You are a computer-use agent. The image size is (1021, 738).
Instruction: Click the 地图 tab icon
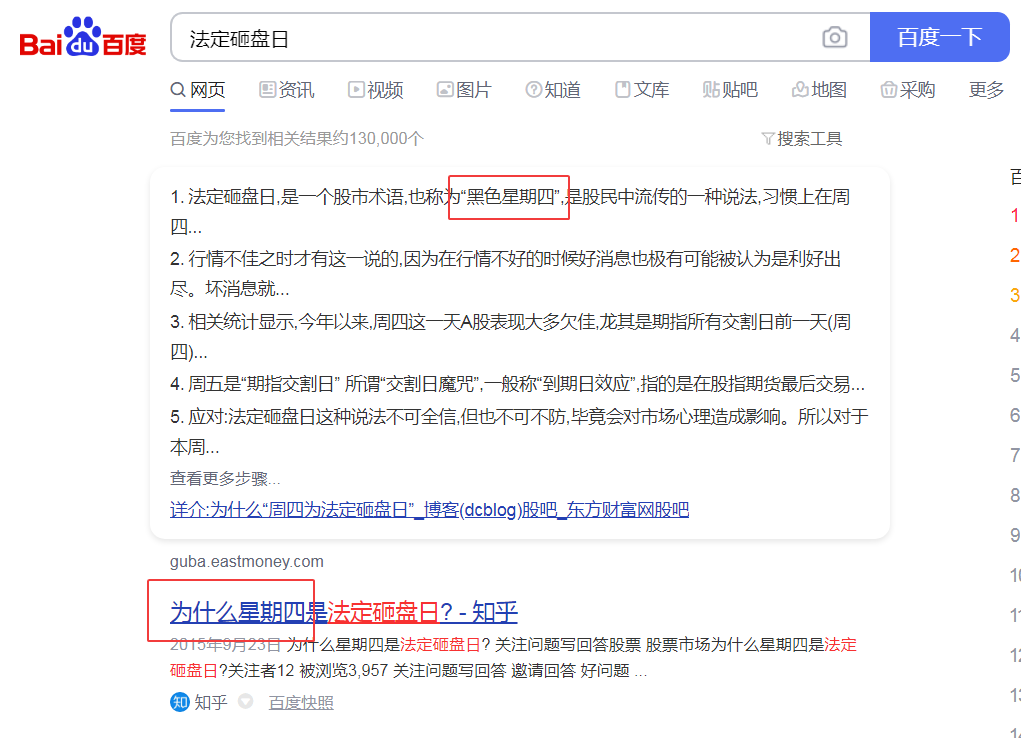800,89
